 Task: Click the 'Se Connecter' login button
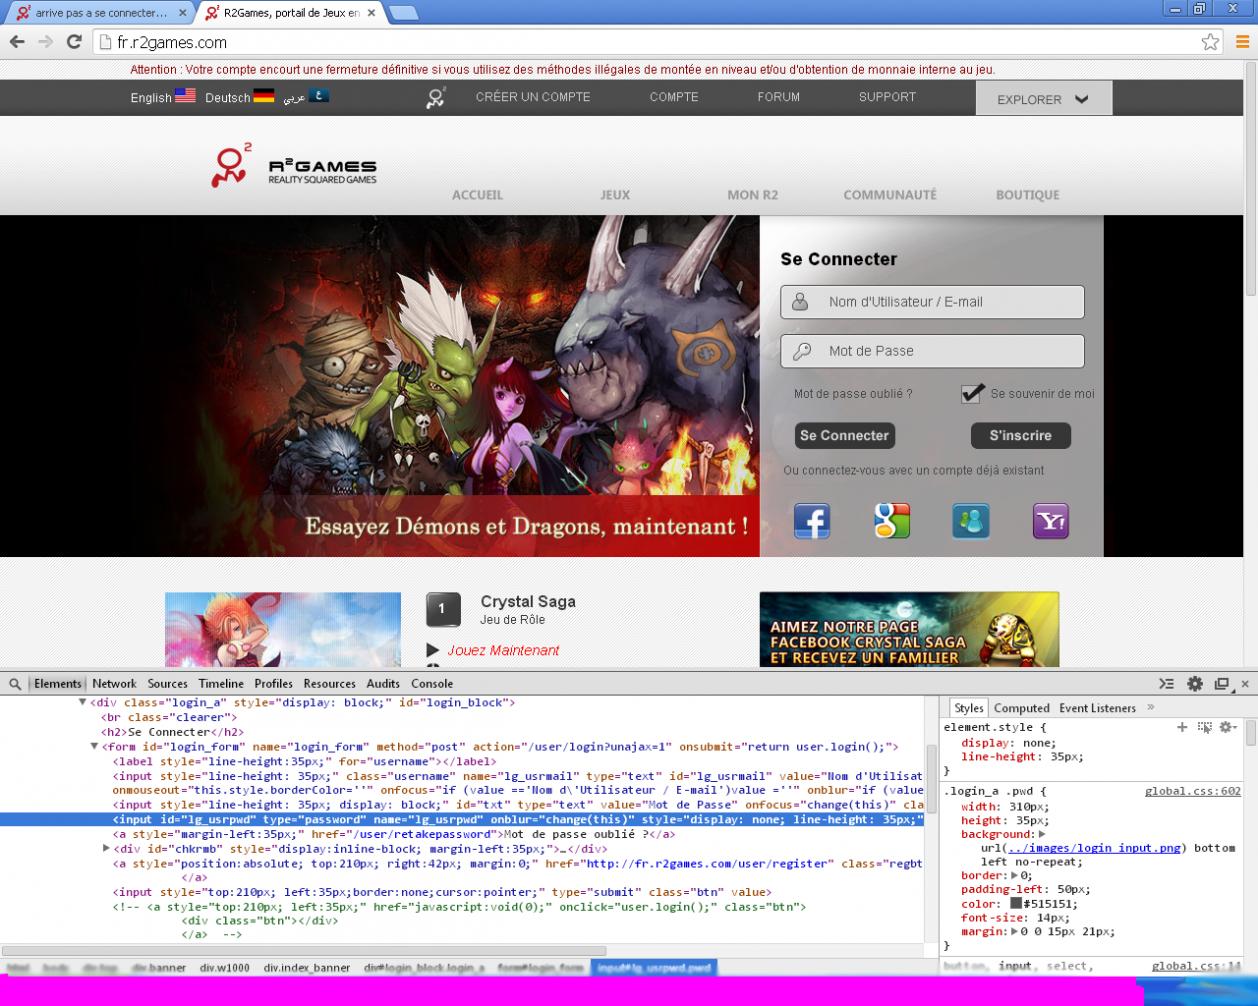[844, 436]
